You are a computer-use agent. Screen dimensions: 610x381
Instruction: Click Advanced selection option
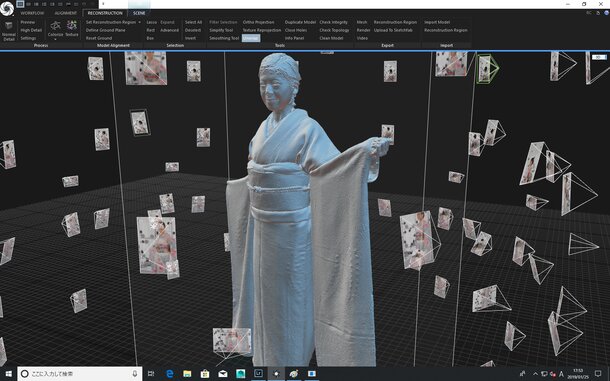[170, 30]
